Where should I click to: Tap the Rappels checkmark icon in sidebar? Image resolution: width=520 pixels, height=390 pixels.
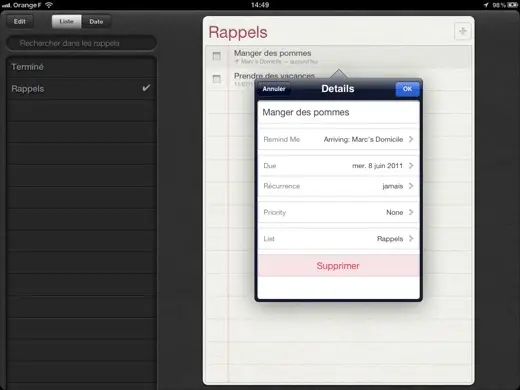click(x=146, y=88)
